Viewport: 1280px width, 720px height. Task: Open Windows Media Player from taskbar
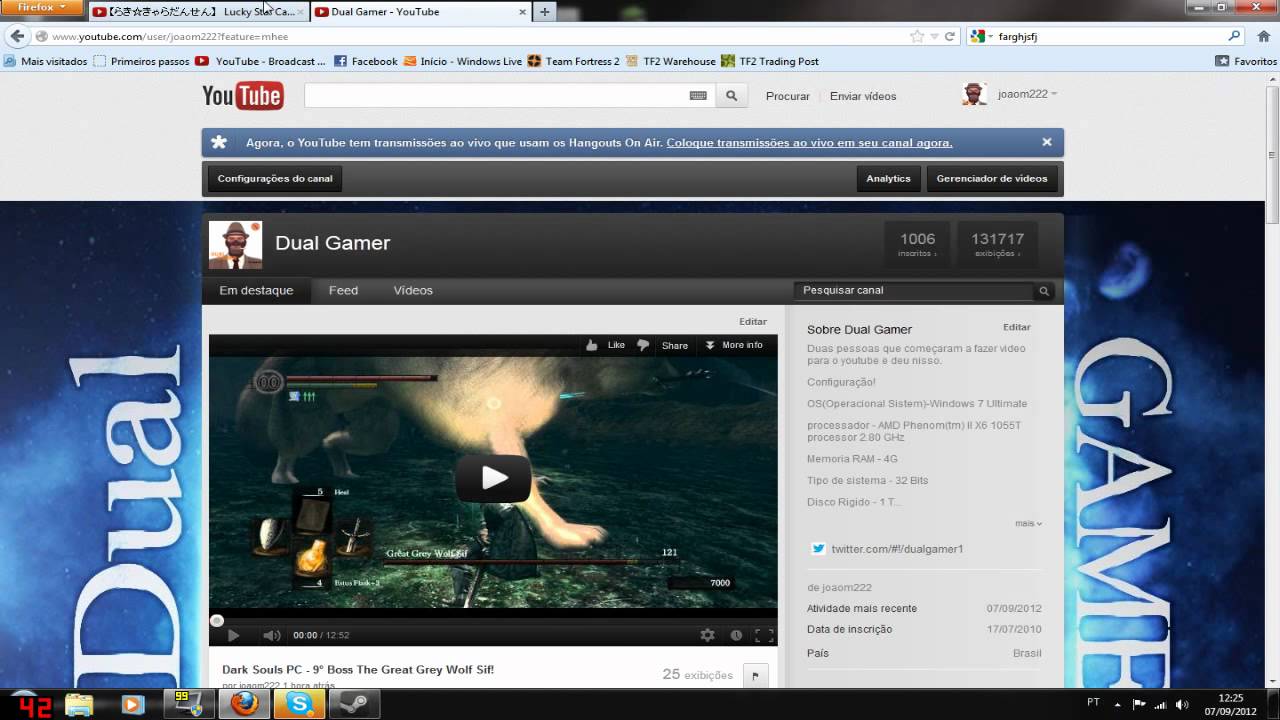point(132,704)
